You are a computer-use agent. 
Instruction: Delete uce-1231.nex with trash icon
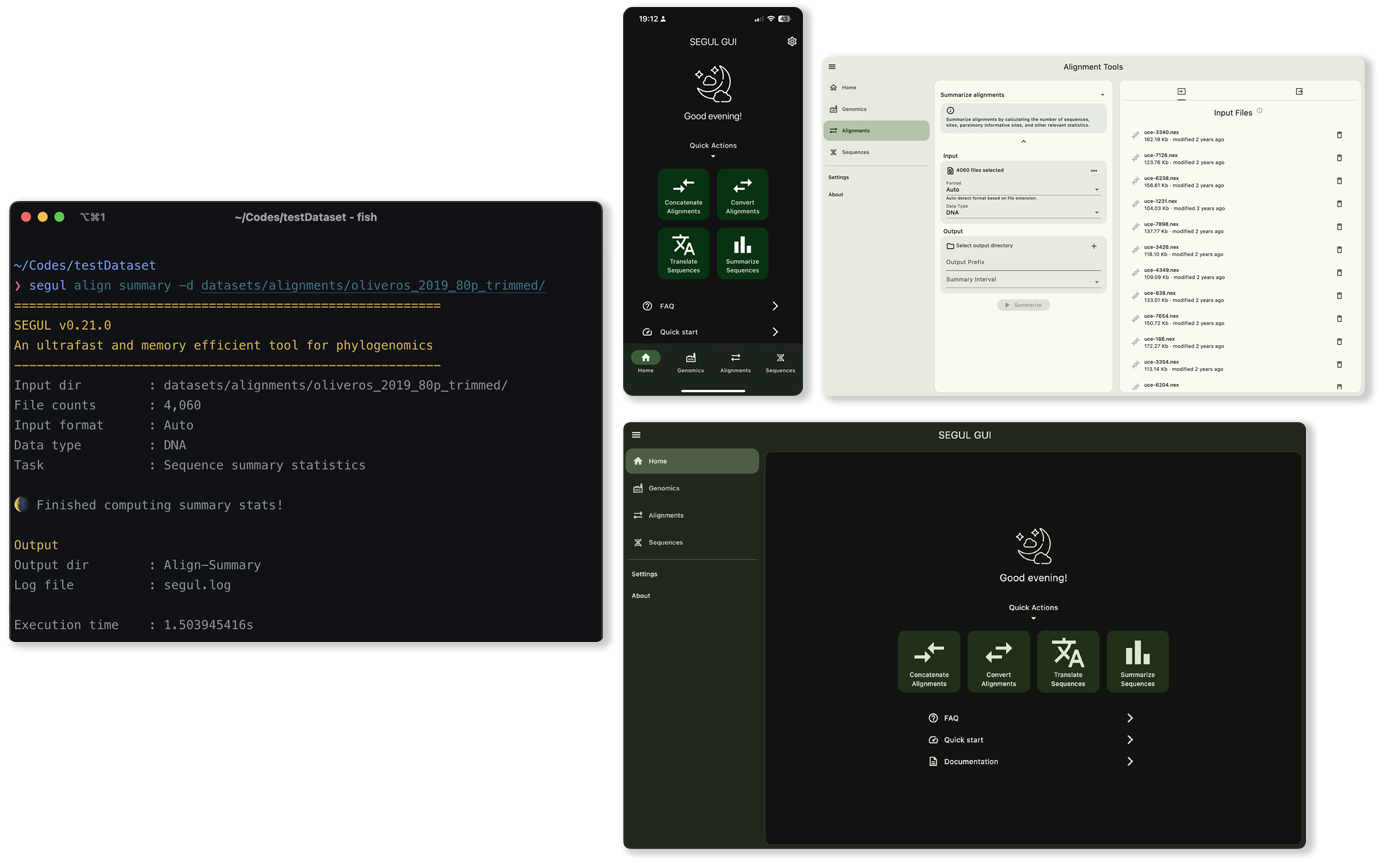(x=1340, y=204)
